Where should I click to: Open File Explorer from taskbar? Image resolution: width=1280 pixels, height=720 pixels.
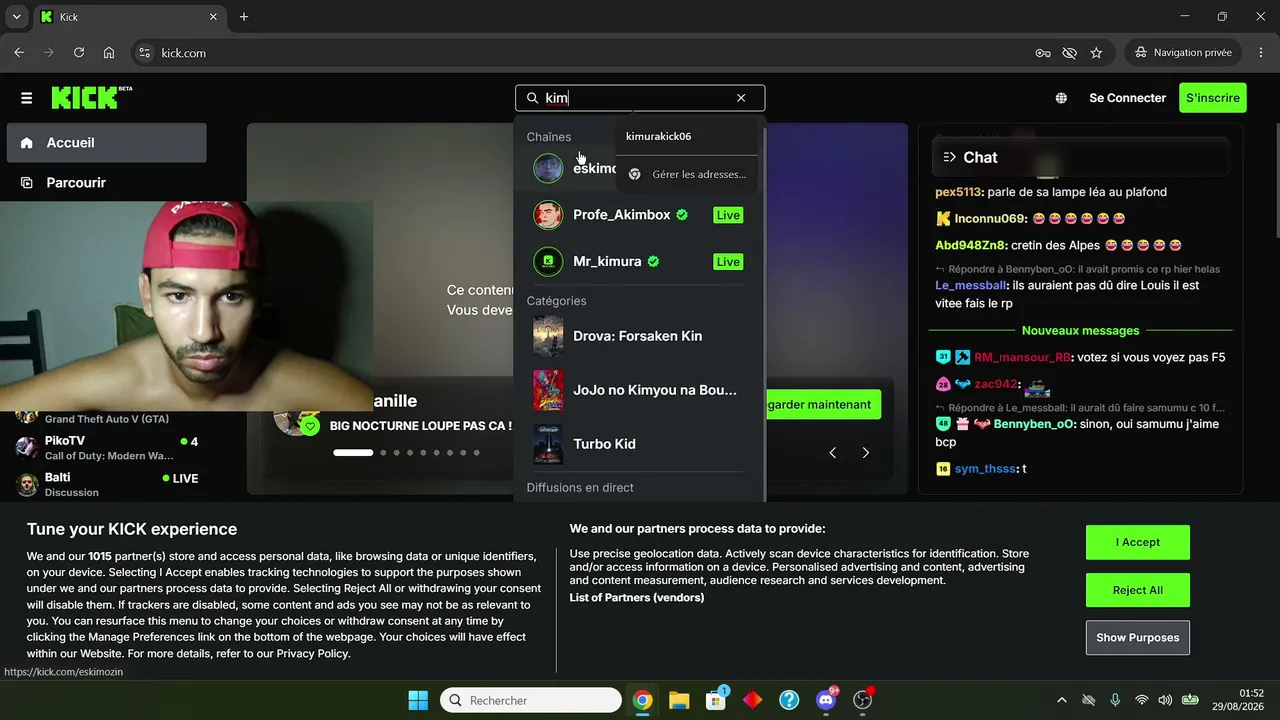679,700
